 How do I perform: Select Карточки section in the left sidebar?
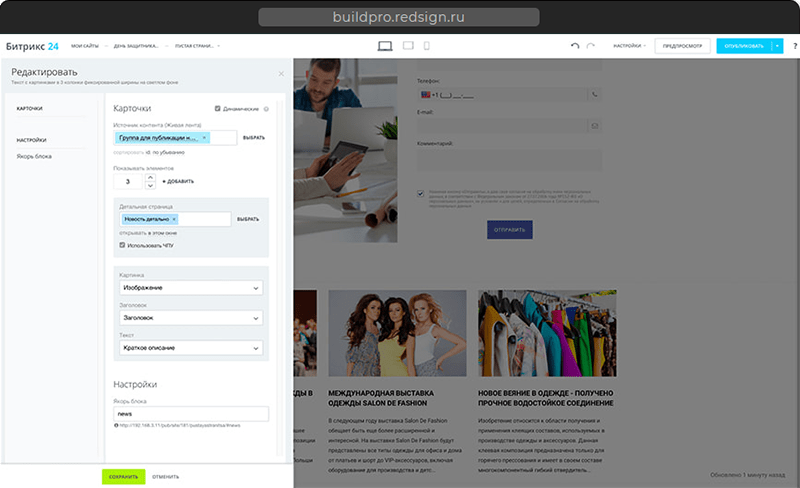30,108
